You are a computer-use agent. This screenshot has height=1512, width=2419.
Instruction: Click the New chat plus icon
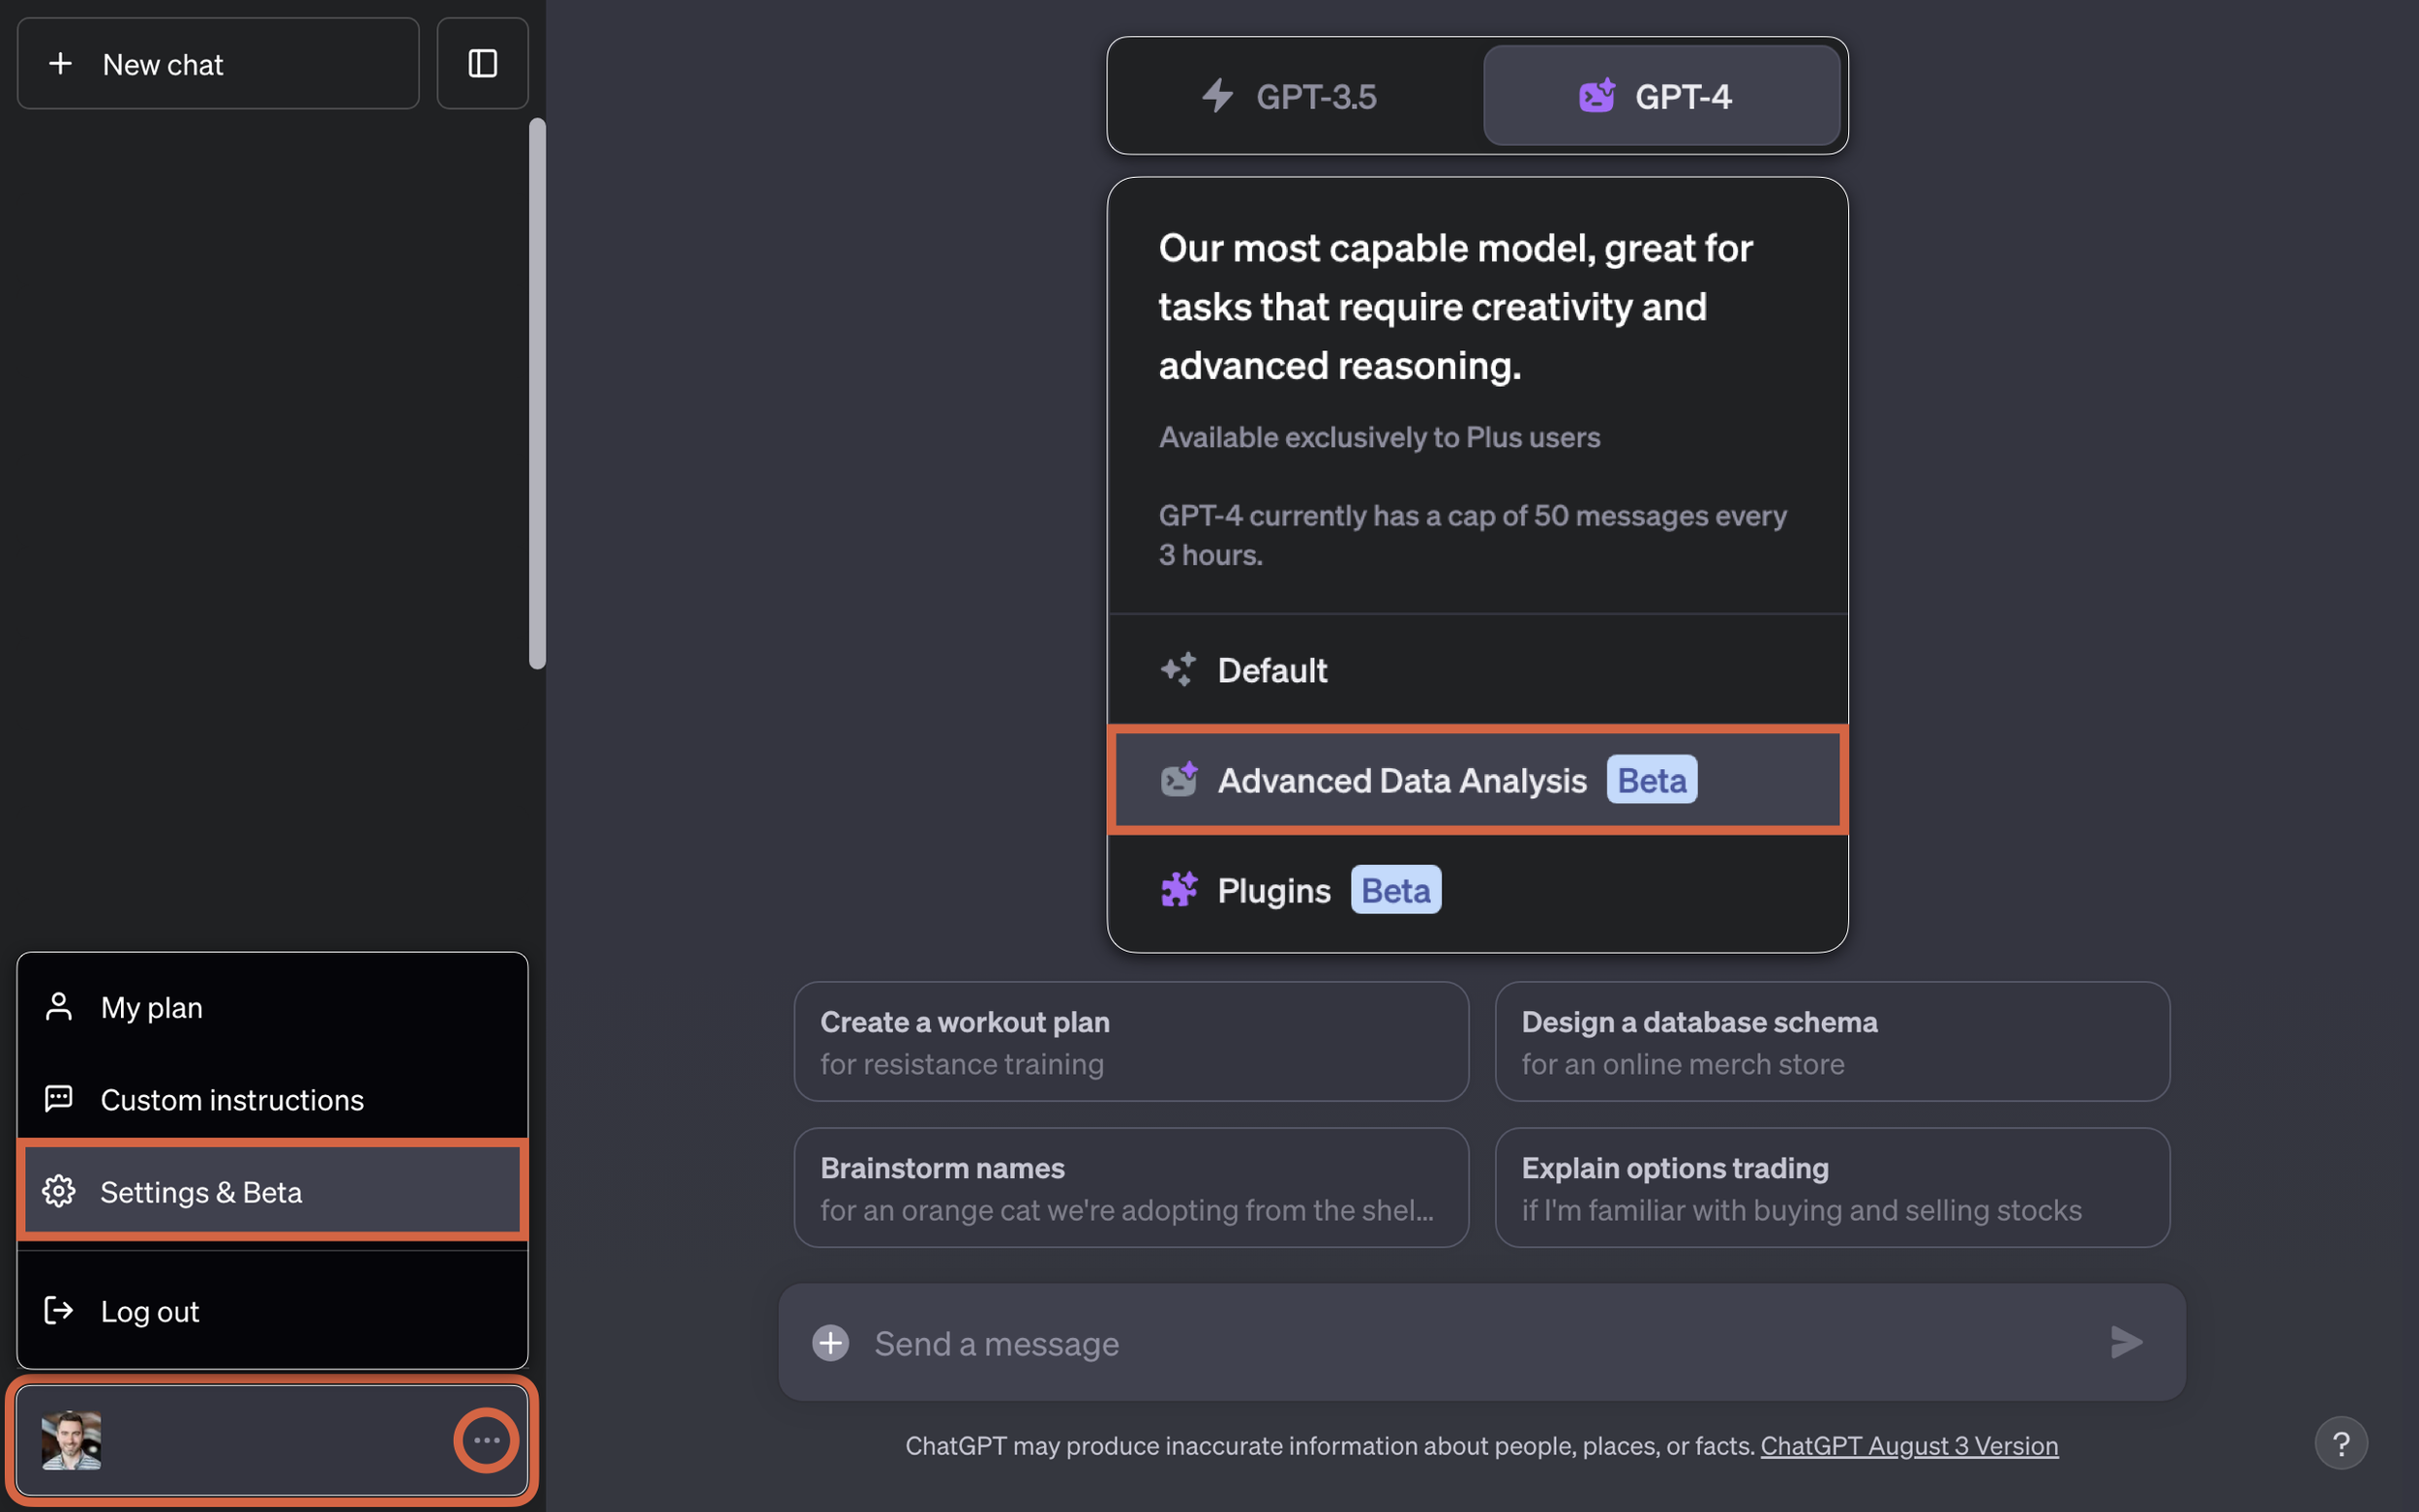click(x=59, y=61)
